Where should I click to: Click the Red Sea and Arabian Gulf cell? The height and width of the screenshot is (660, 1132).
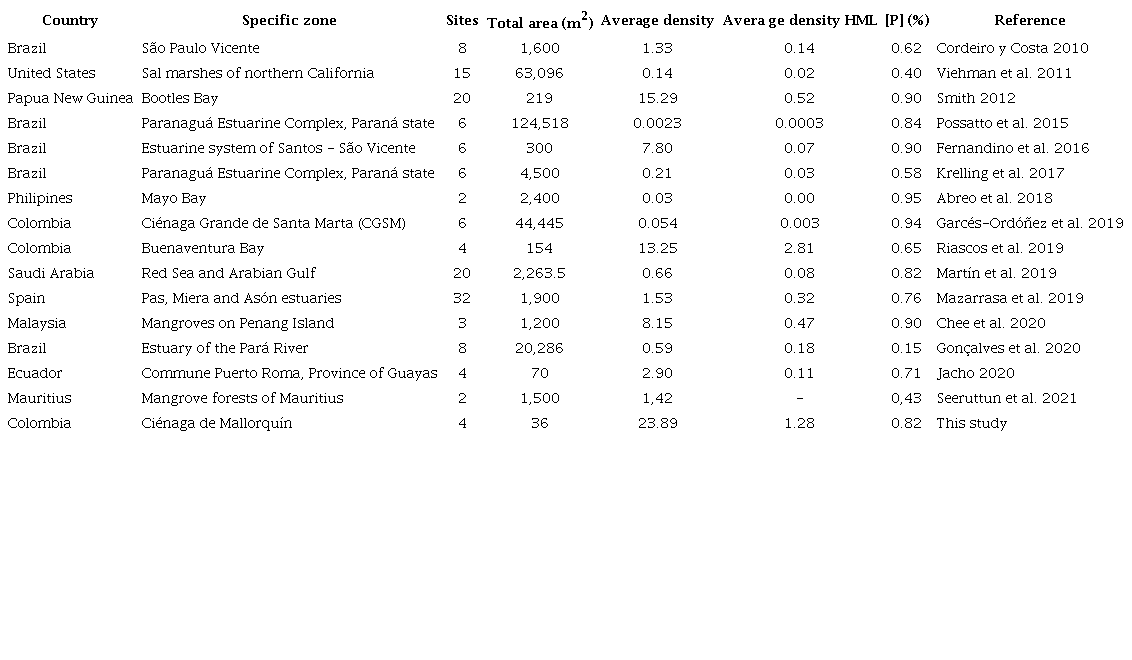229,273
